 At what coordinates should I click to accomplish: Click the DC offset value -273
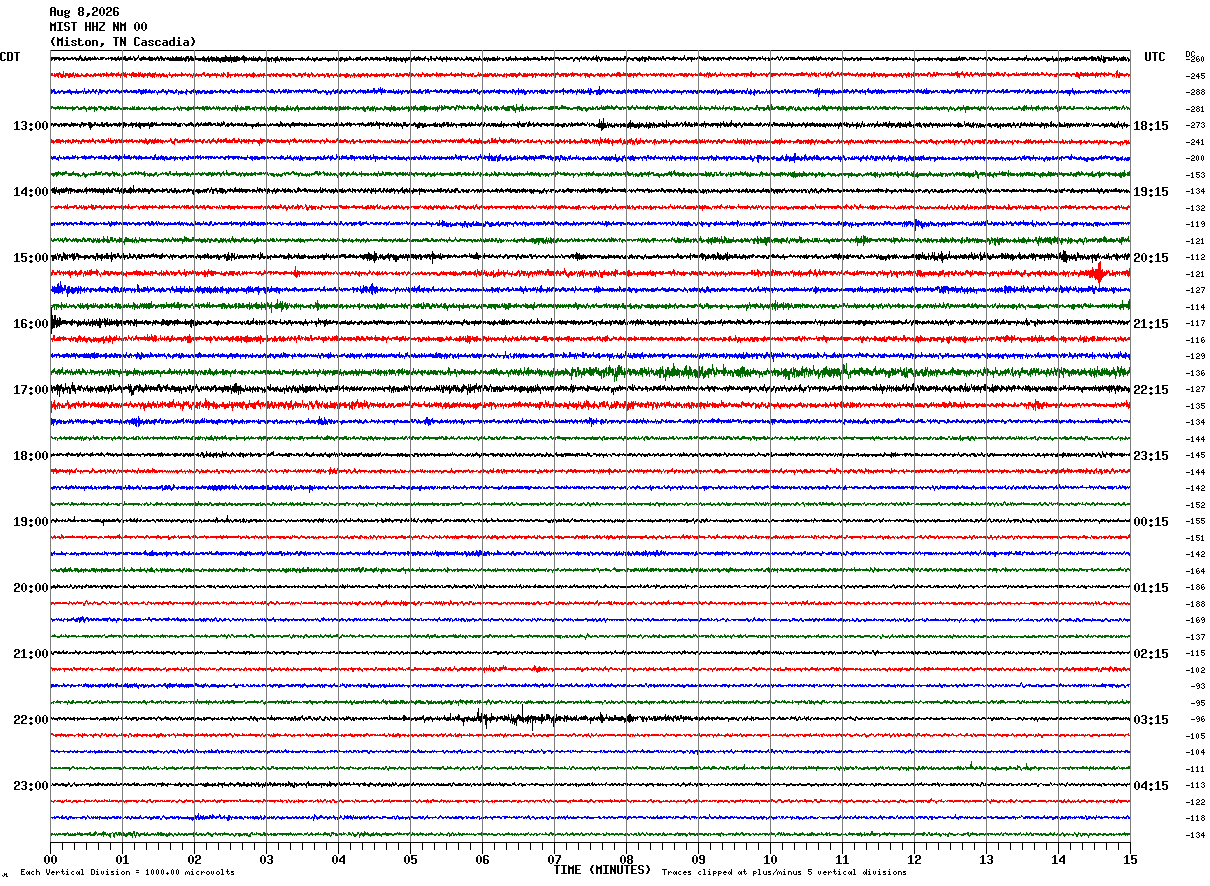pos(1195,125)
